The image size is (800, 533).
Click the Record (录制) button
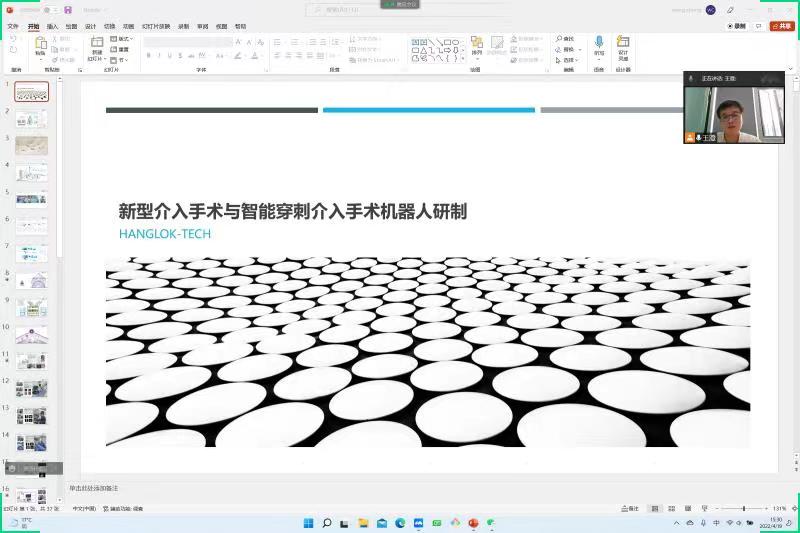[x=736, y=26]
